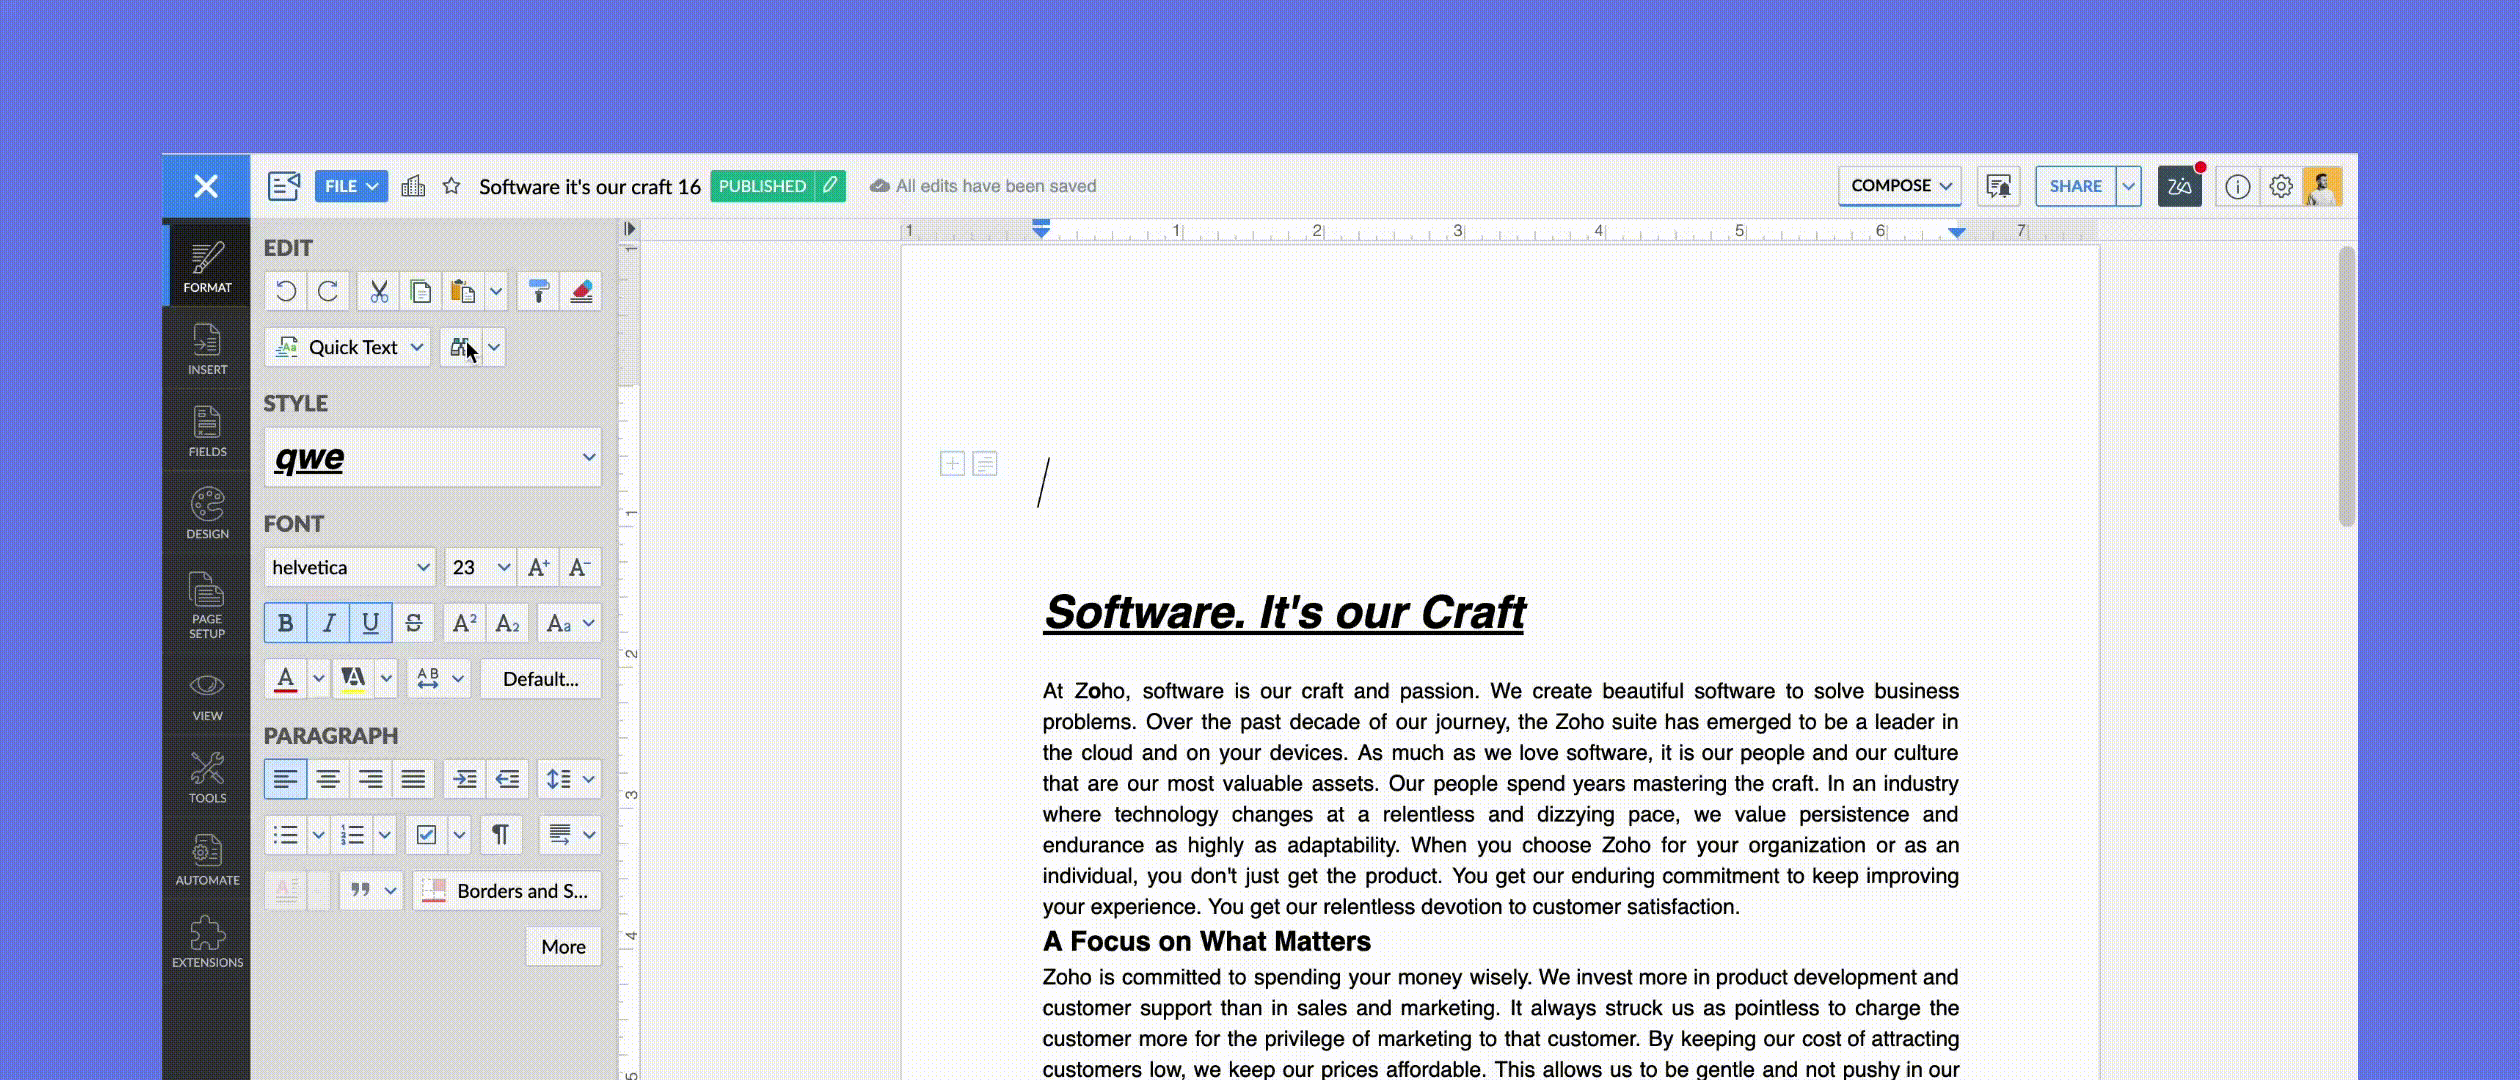Toggle Underline formatting
The image size is (2520, 1080).
[370, 623]
